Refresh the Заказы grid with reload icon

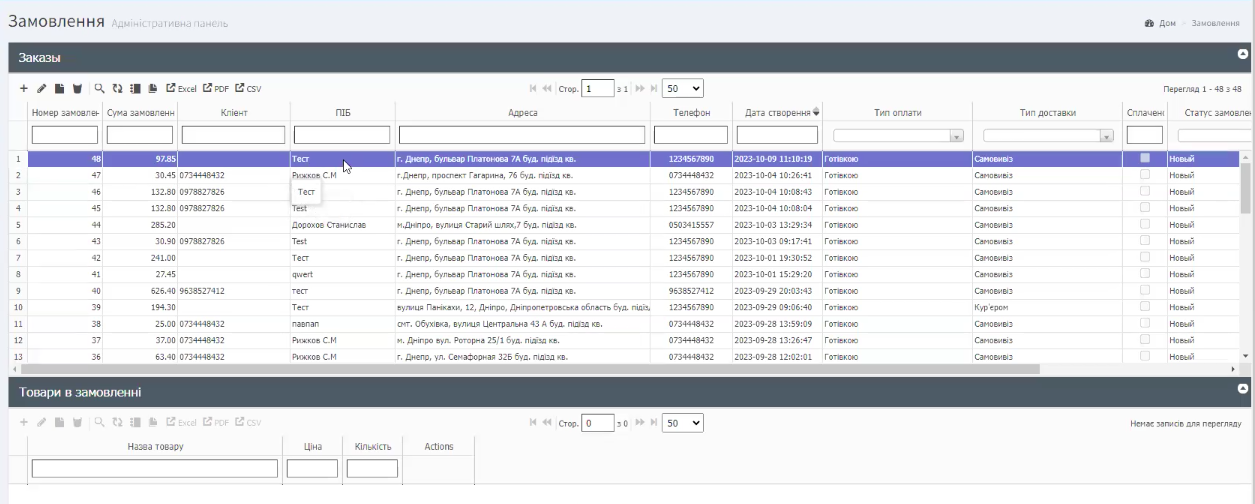click(117, 88)
